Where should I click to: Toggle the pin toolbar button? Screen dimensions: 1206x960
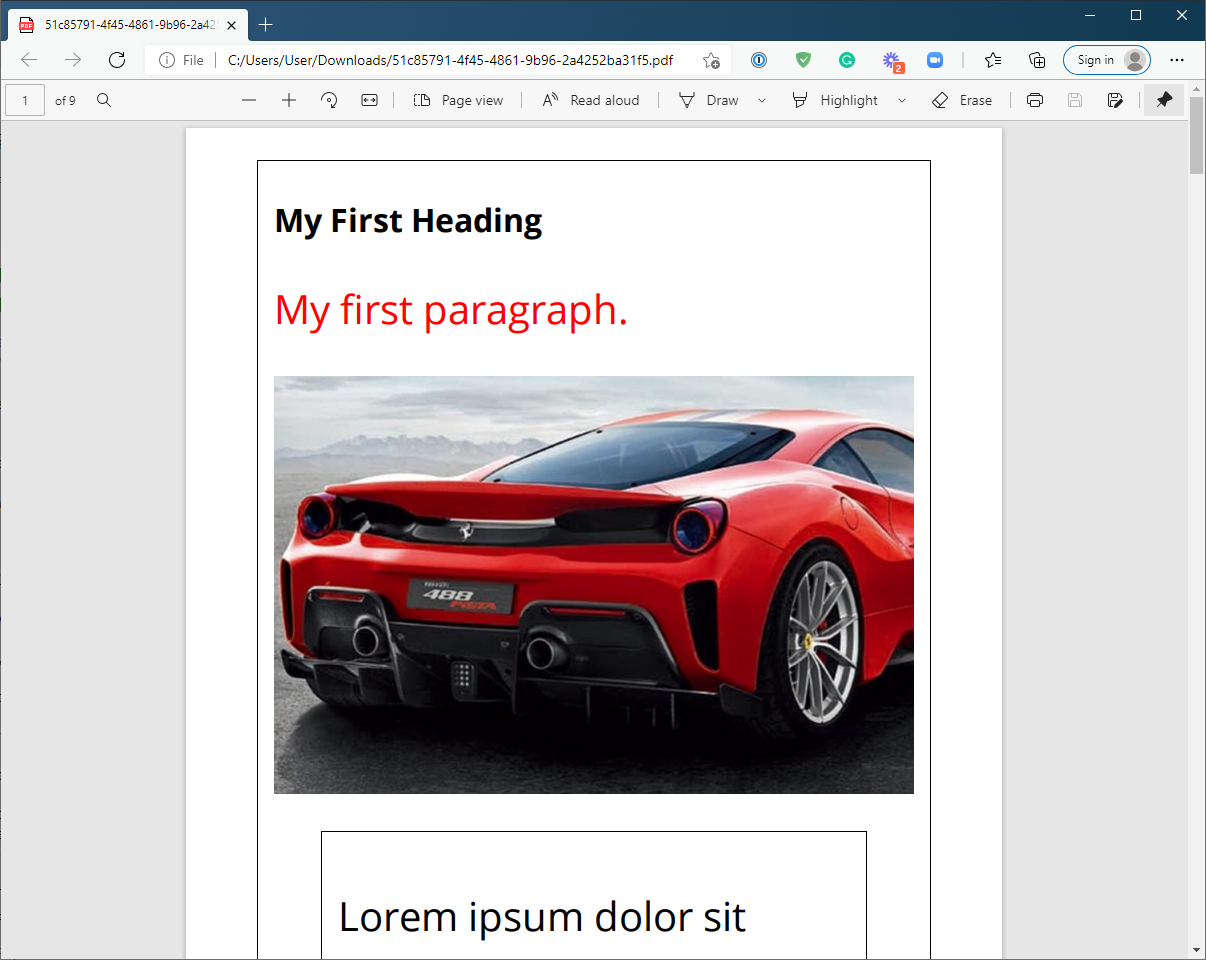(1164, 100)
